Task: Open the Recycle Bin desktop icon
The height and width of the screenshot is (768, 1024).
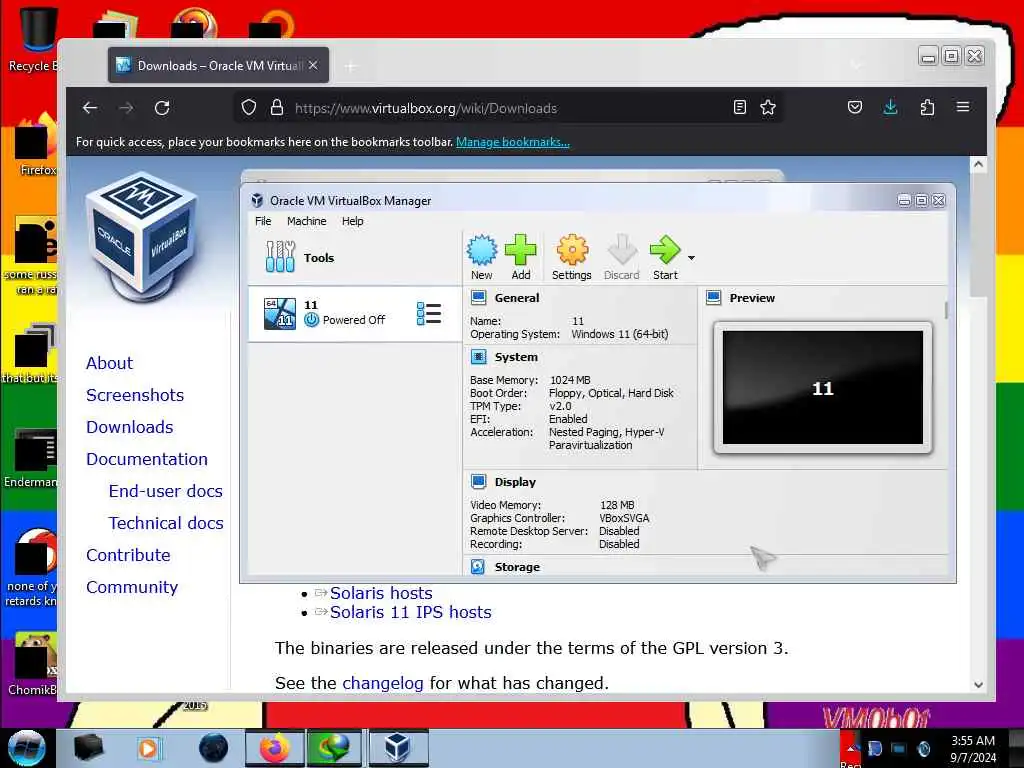Action: [x=33, y=40]
